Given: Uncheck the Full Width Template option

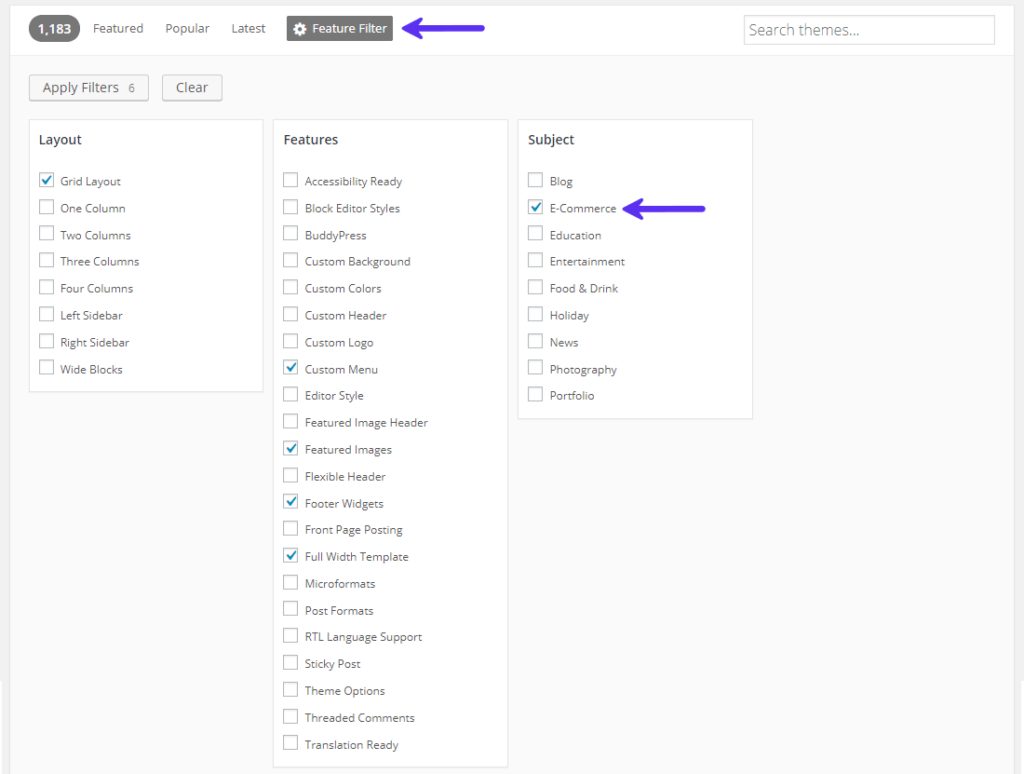Looking at the screenshot, I should (x=291, y=556).
